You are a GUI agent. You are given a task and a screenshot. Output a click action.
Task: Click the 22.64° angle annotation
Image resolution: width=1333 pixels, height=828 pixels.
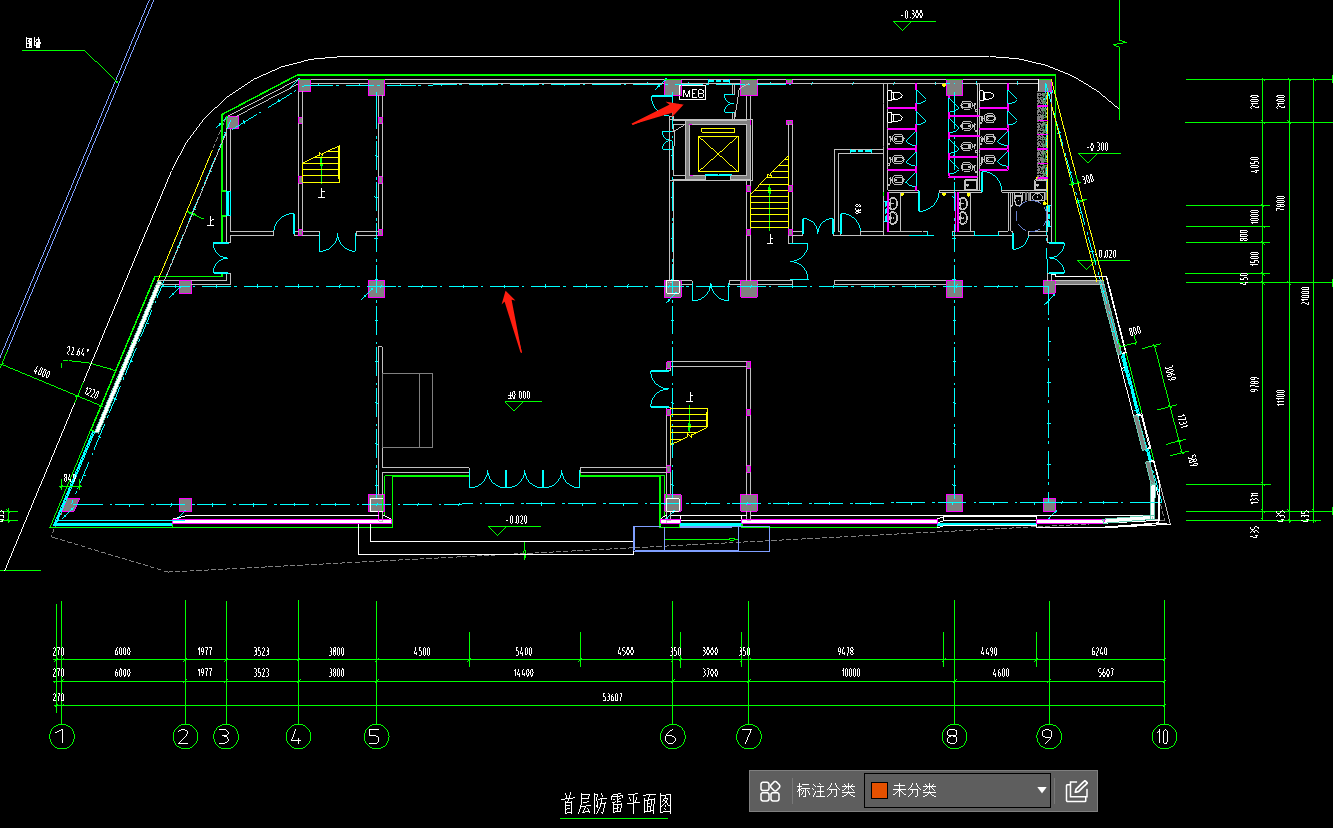point(78,351)
